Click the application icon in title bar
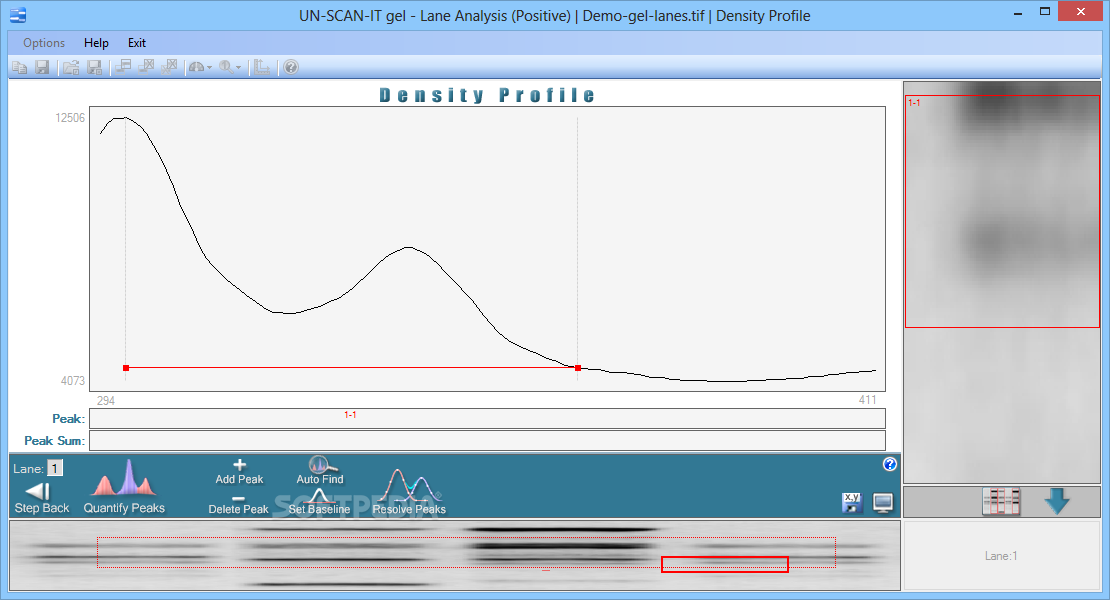 coord(18,15)
